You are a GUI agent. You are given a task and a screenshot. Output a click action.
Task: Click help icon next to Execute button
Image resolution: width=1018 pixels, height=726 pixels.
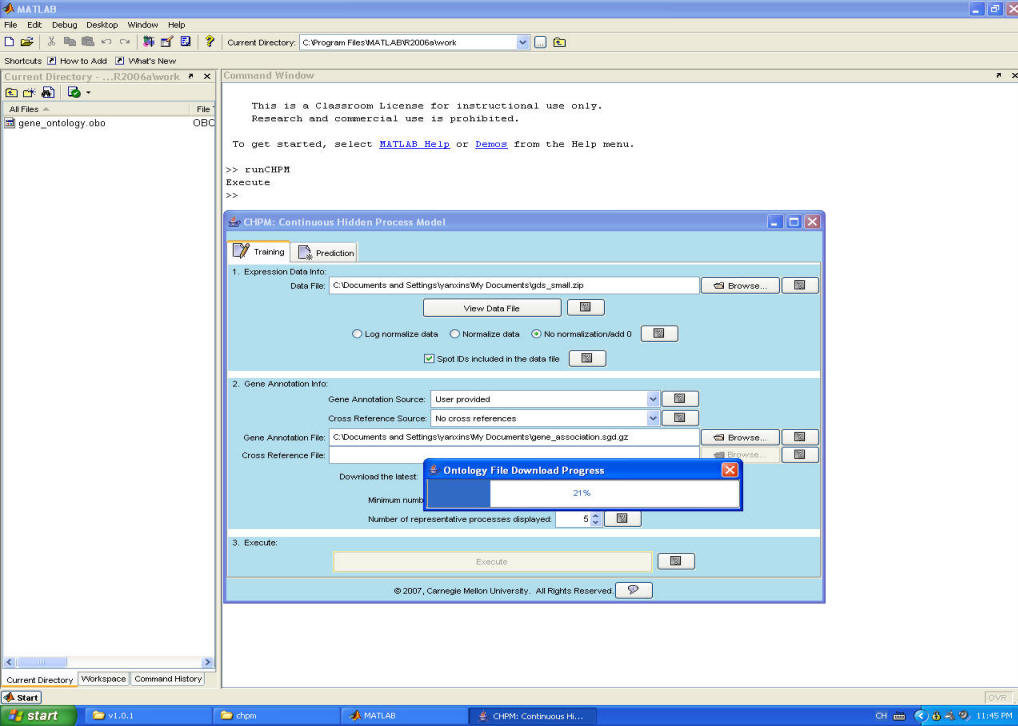point(675,562)
